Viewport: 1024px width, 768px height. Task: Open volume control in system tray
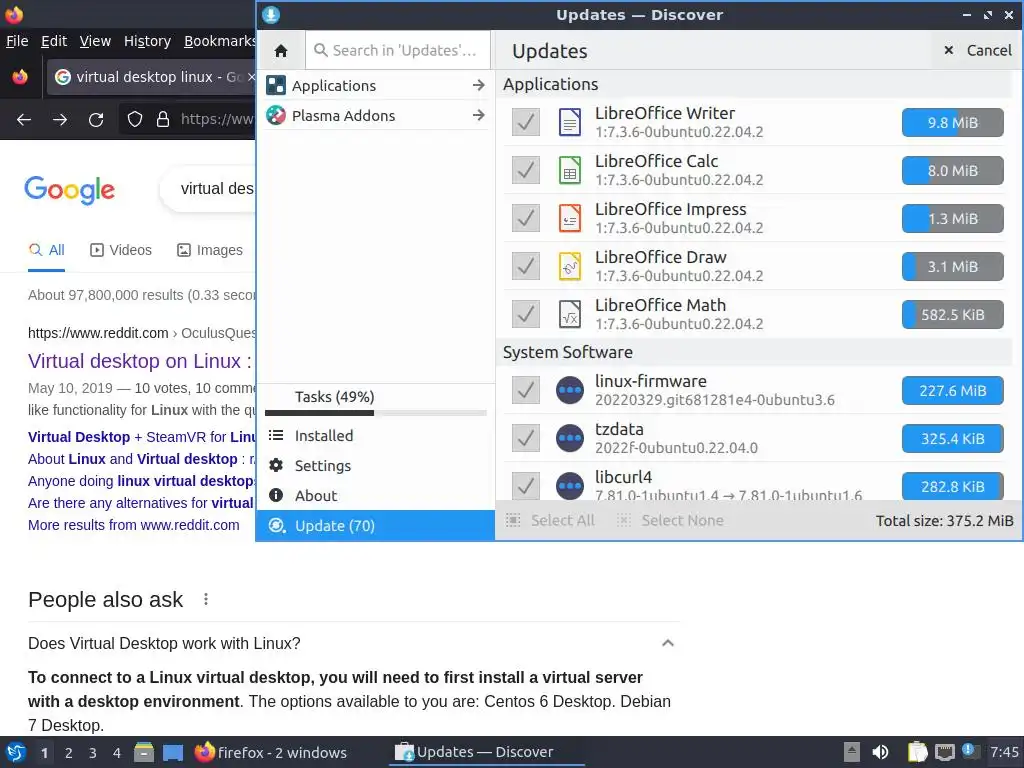(x=880, y=752)
